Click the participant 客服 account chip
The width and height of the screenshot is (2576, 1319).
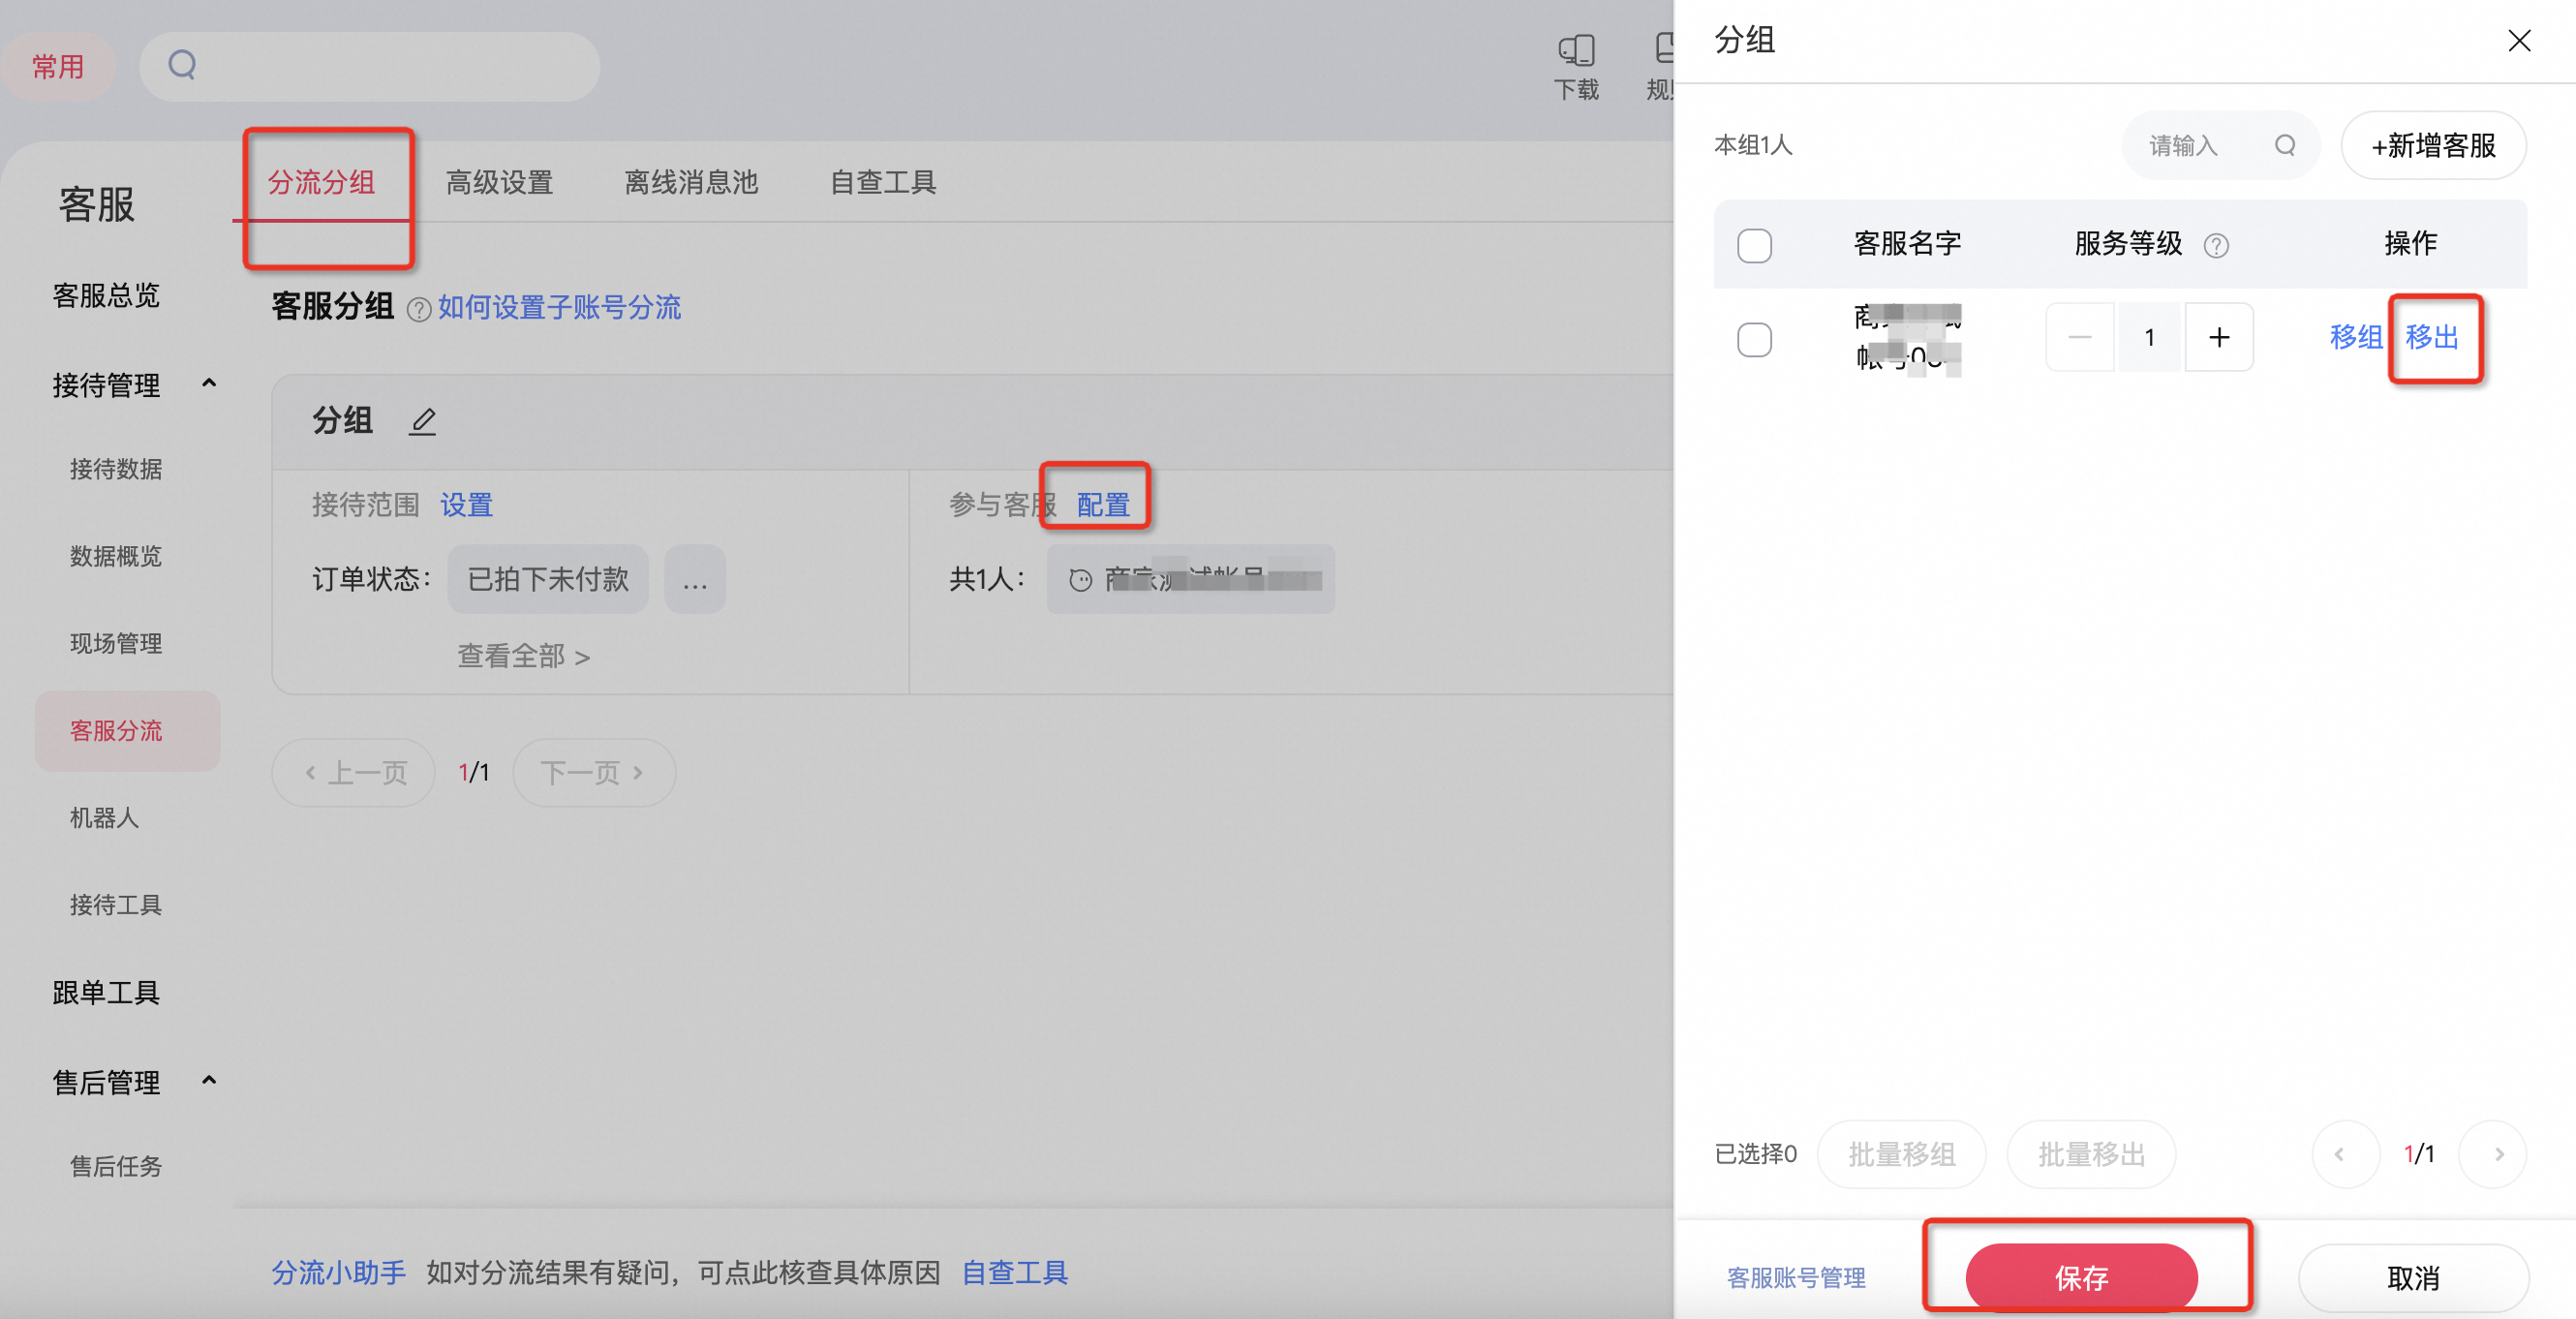tap(1190, 579)
